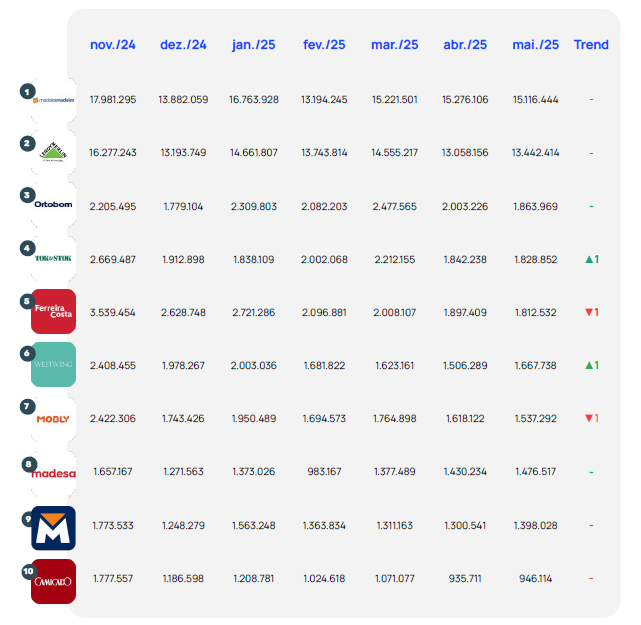Screen dimensions: 641x625
Task: Click the red down arrow in Ferreira Costa row
Action: (x=591, y=312)
